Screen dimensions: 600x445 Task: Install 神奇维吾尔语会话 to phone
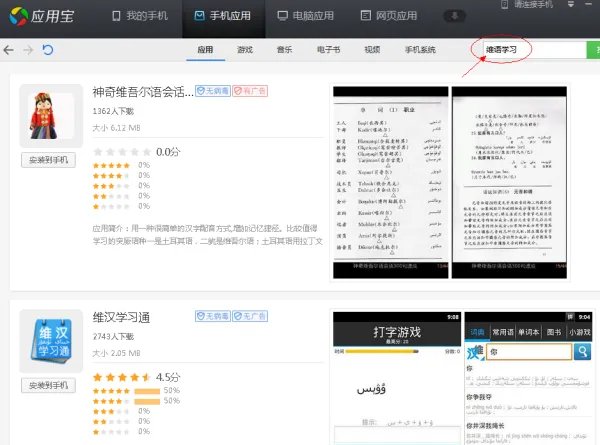tap(48, 160)
